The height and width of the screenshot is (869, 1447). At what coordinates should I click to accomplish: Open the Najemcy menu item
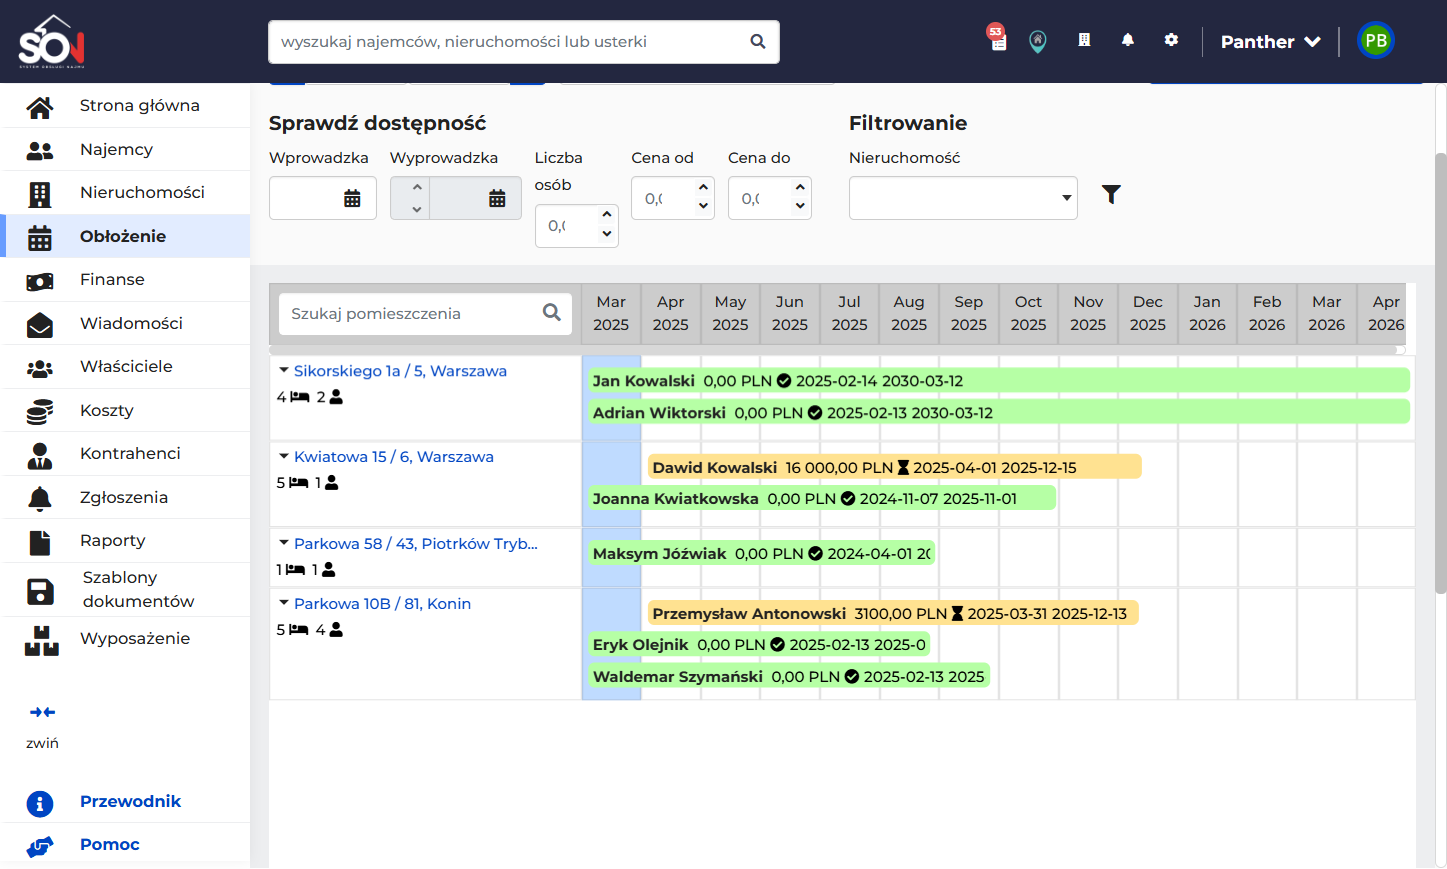(125, 150)
